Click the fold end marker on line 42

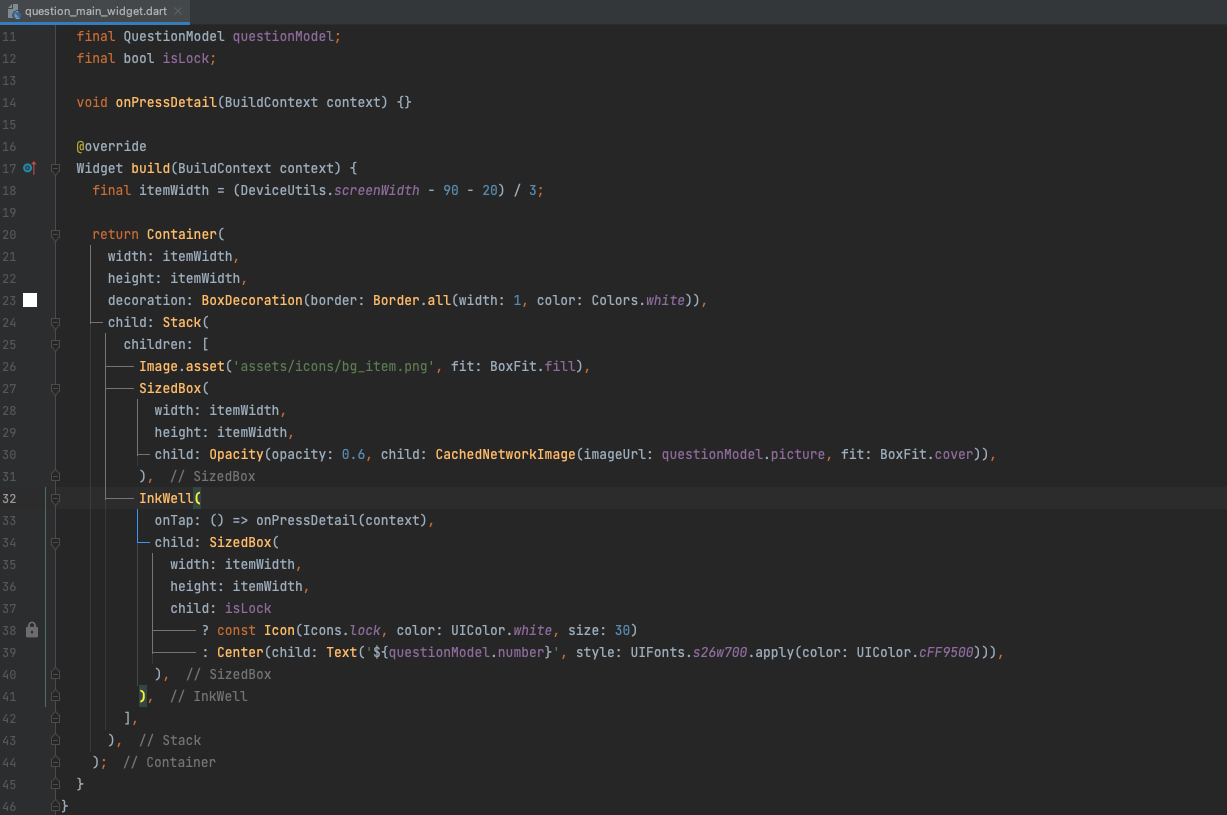point(56,718)
